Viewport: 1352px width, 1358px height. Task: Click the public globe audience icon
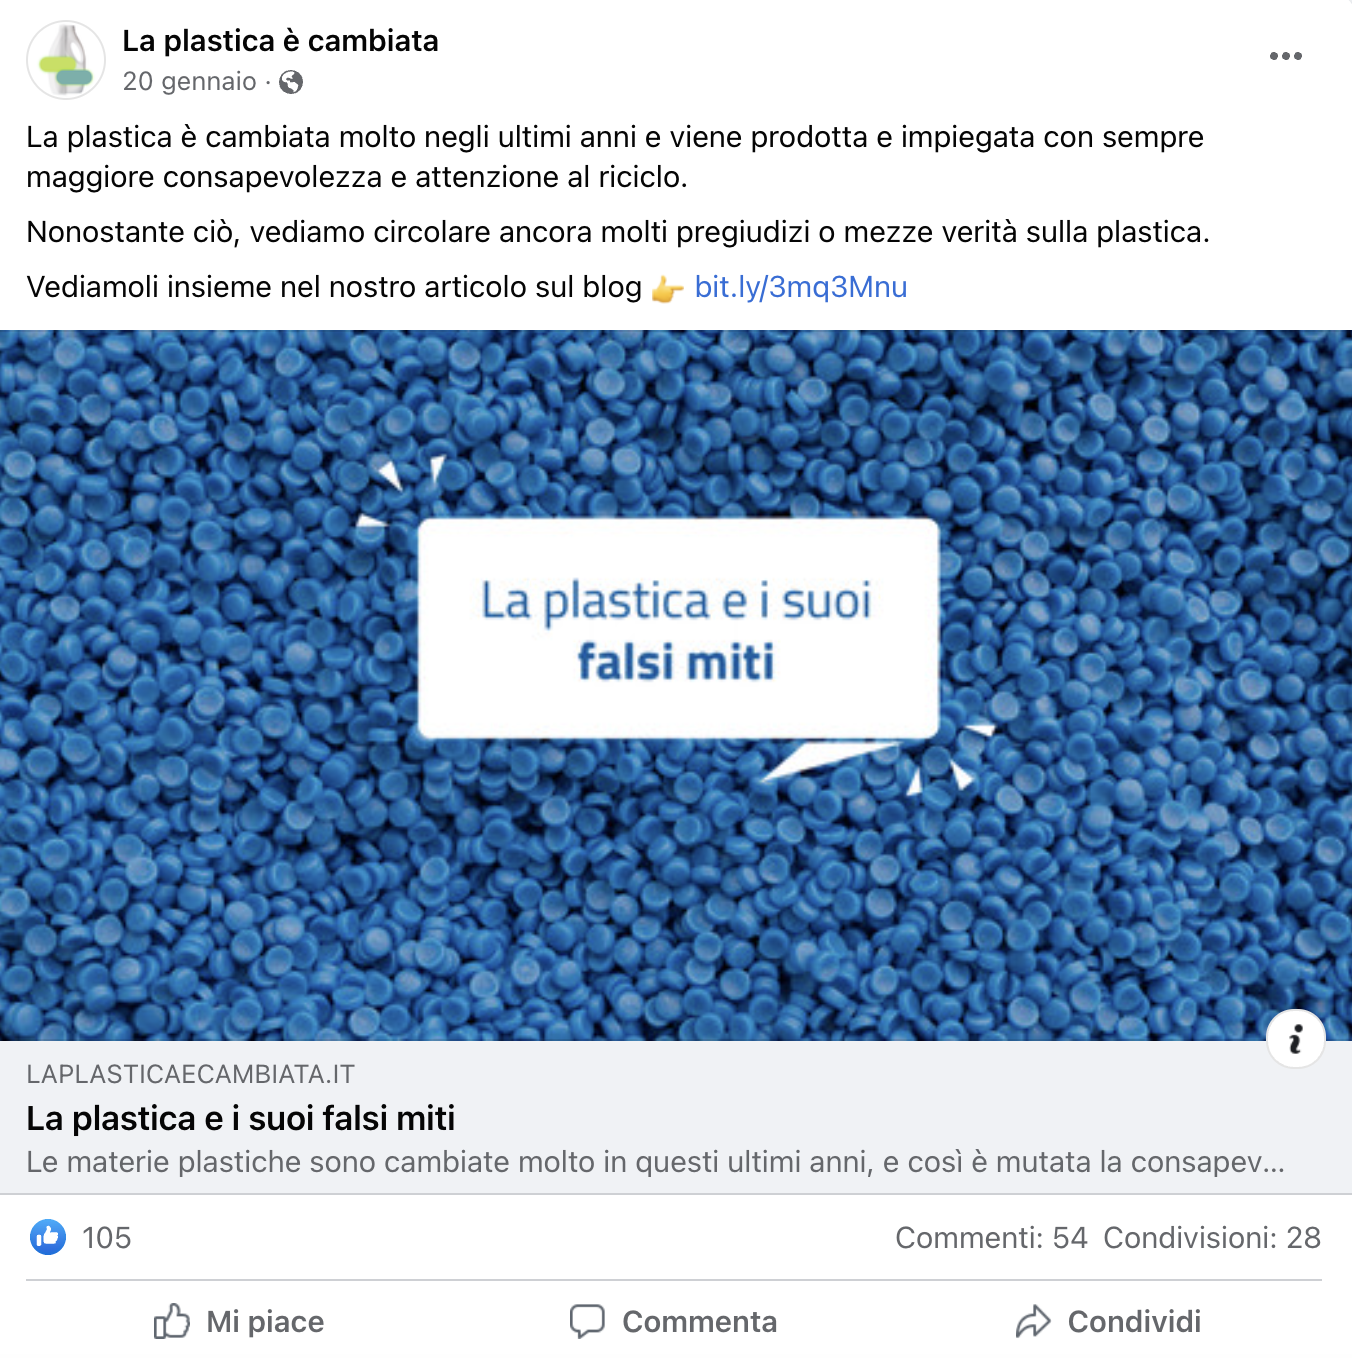(291, 82)
